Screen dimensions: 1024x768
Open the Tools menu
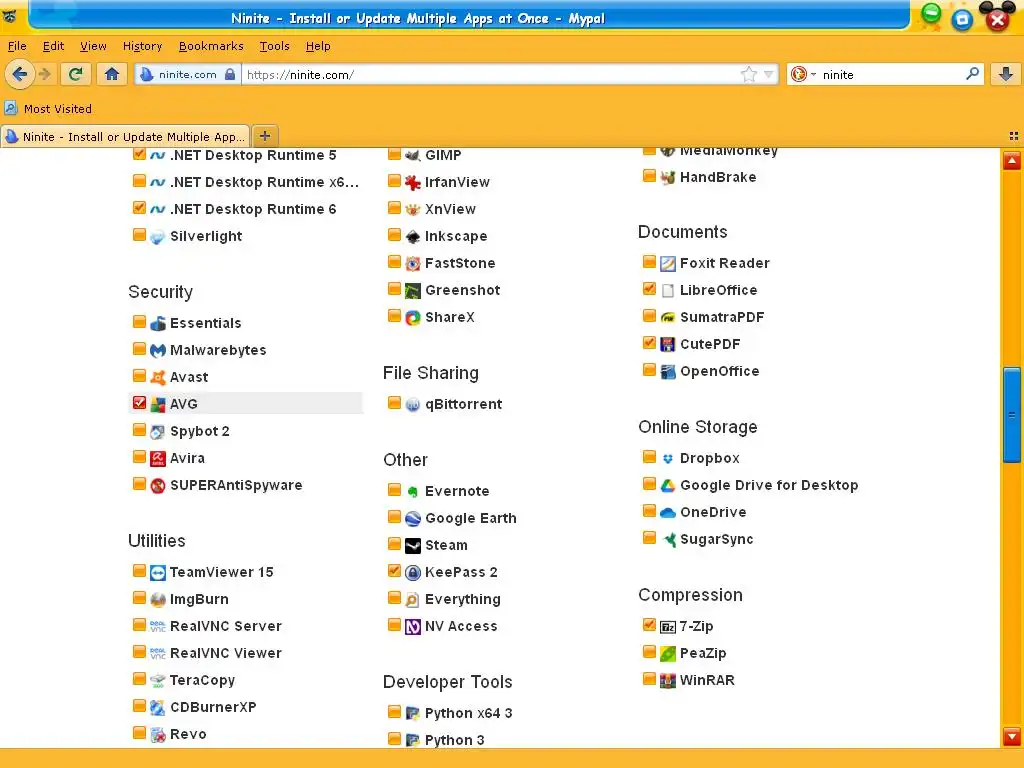click(274, 46)
